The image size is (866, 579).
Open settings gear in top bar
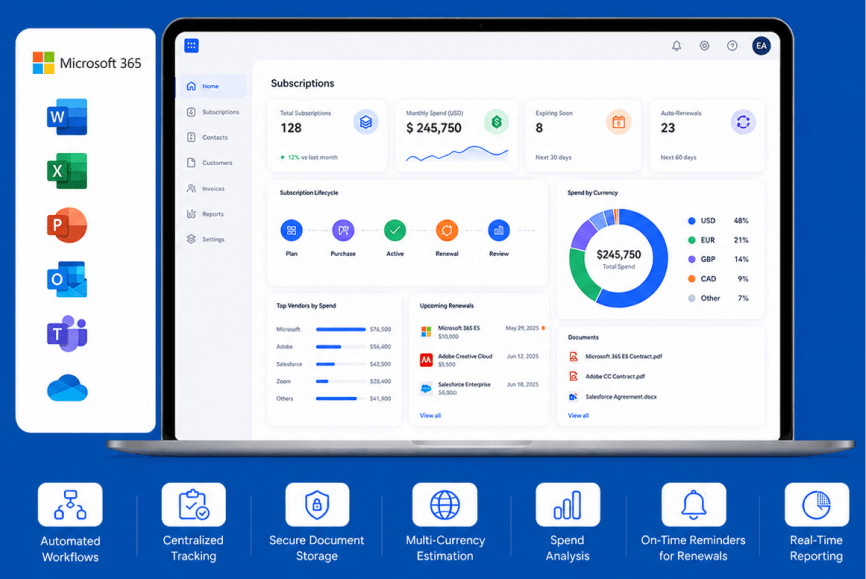[704, 46]
